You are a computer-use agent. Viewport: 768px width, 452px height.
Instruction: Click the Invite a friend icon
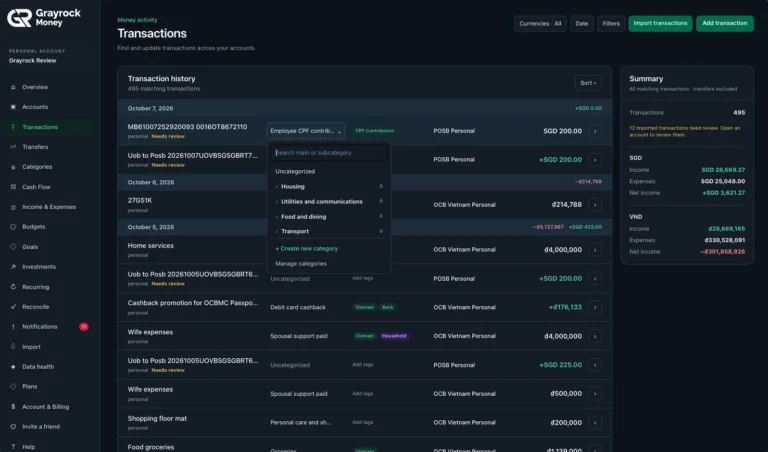pos(13,427)
